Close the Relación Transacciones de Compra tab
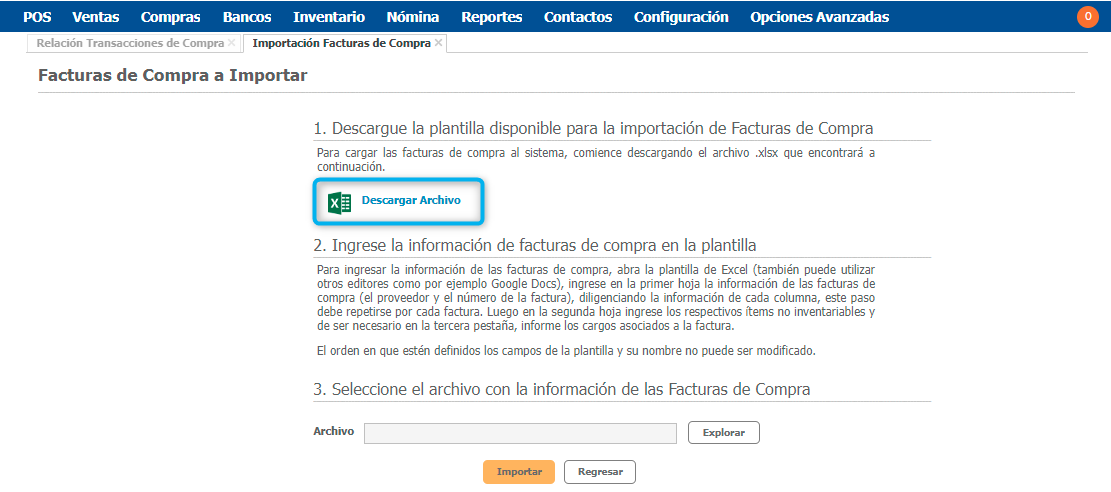Image resolution: width=1111 pixels, height=492 pixels. [232, 43]
